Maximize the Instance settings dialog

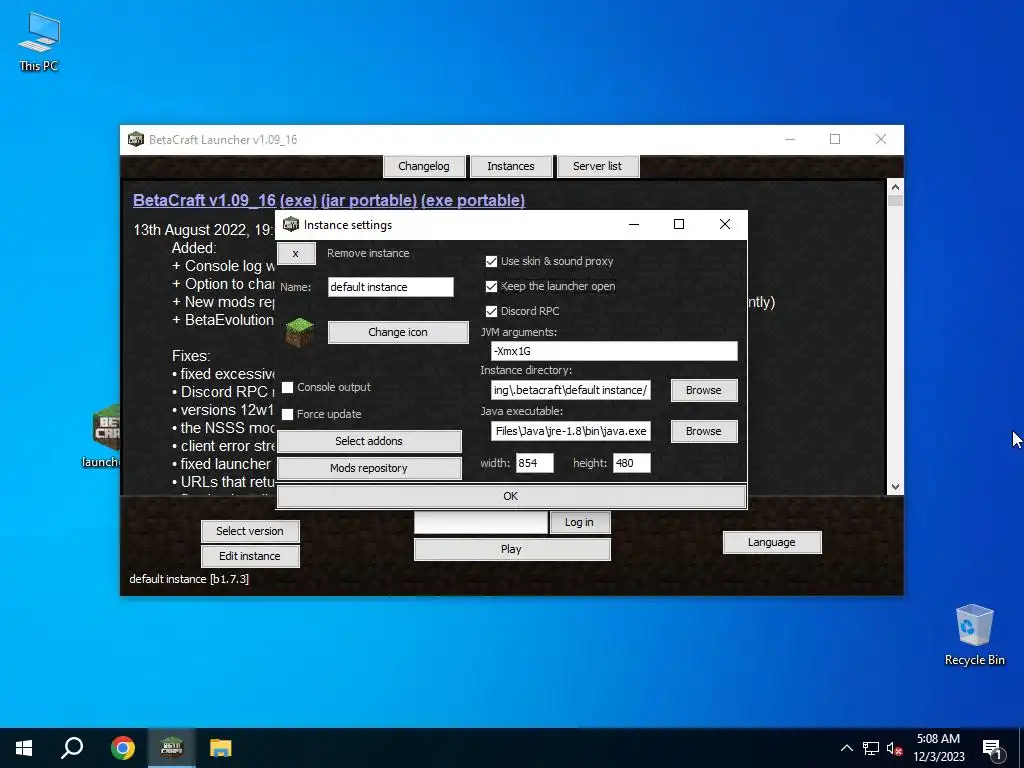679,224
